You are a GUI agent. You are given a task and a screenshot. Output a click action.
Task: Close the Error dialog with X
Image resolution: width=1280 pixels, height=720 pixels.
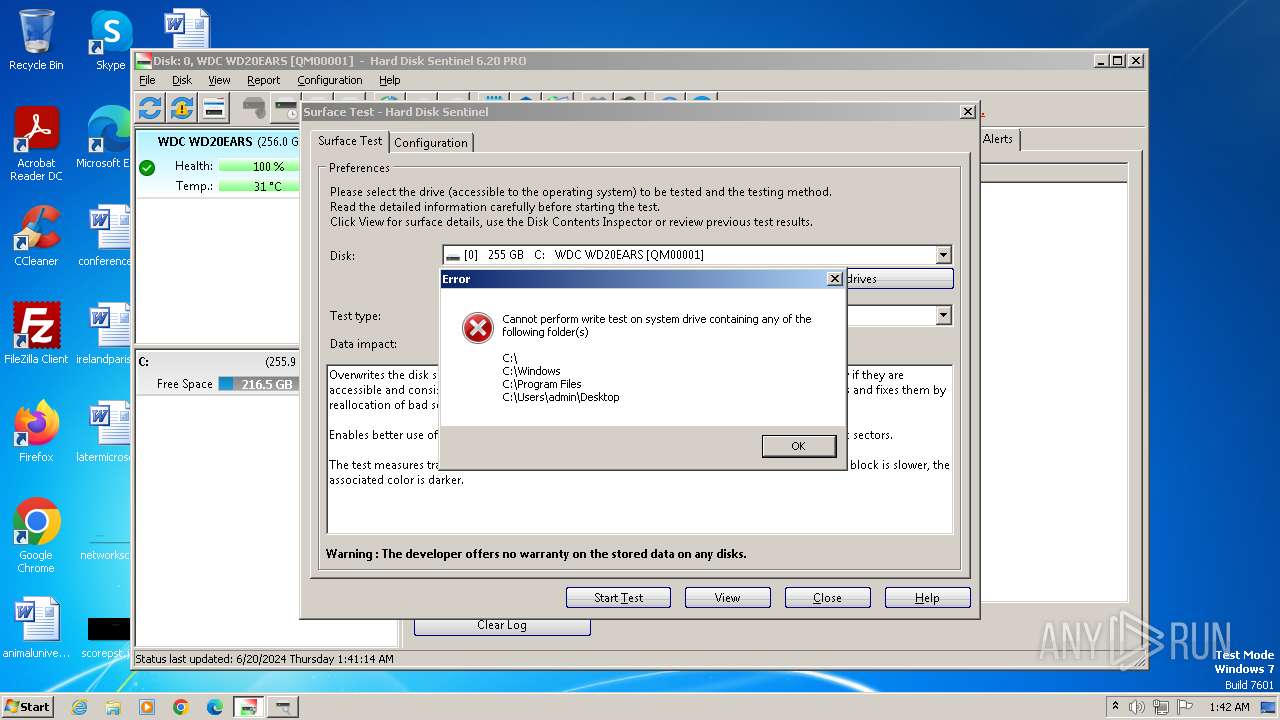point(835,279)
